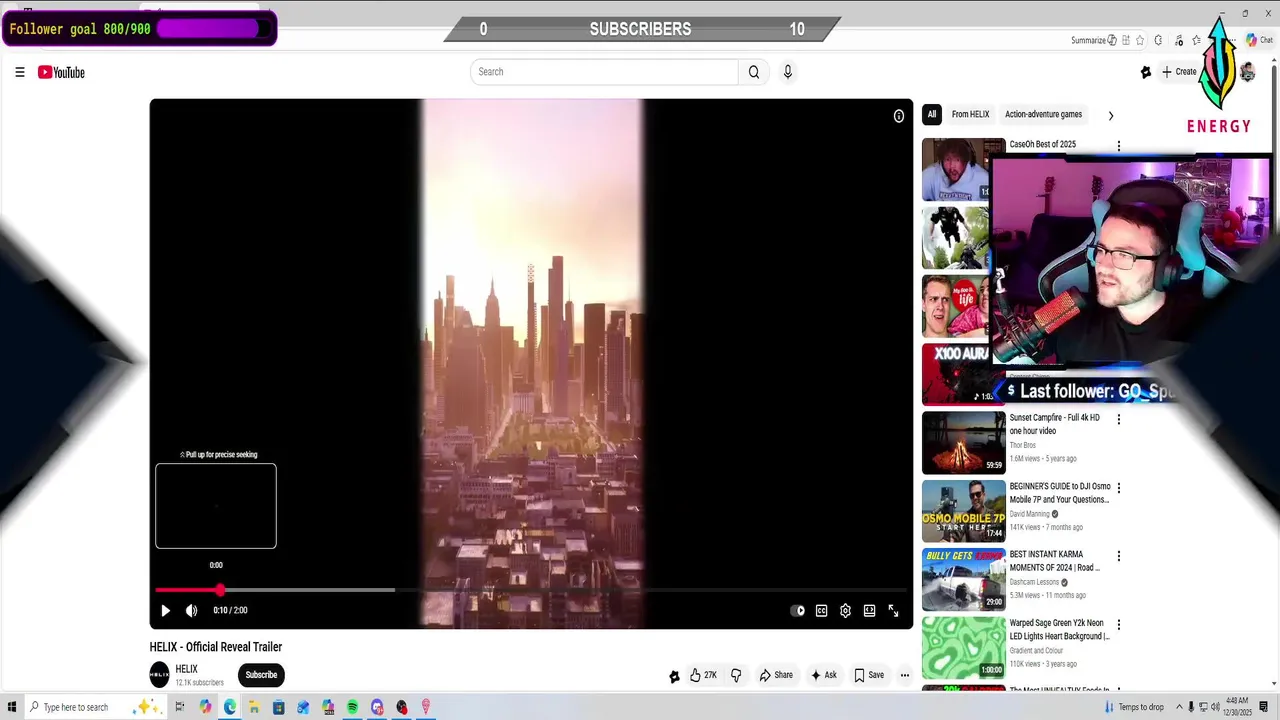The image size is (1280, 720).
Task: Open the Sunset Campfire thumbnail
Action: coord(964,442)
